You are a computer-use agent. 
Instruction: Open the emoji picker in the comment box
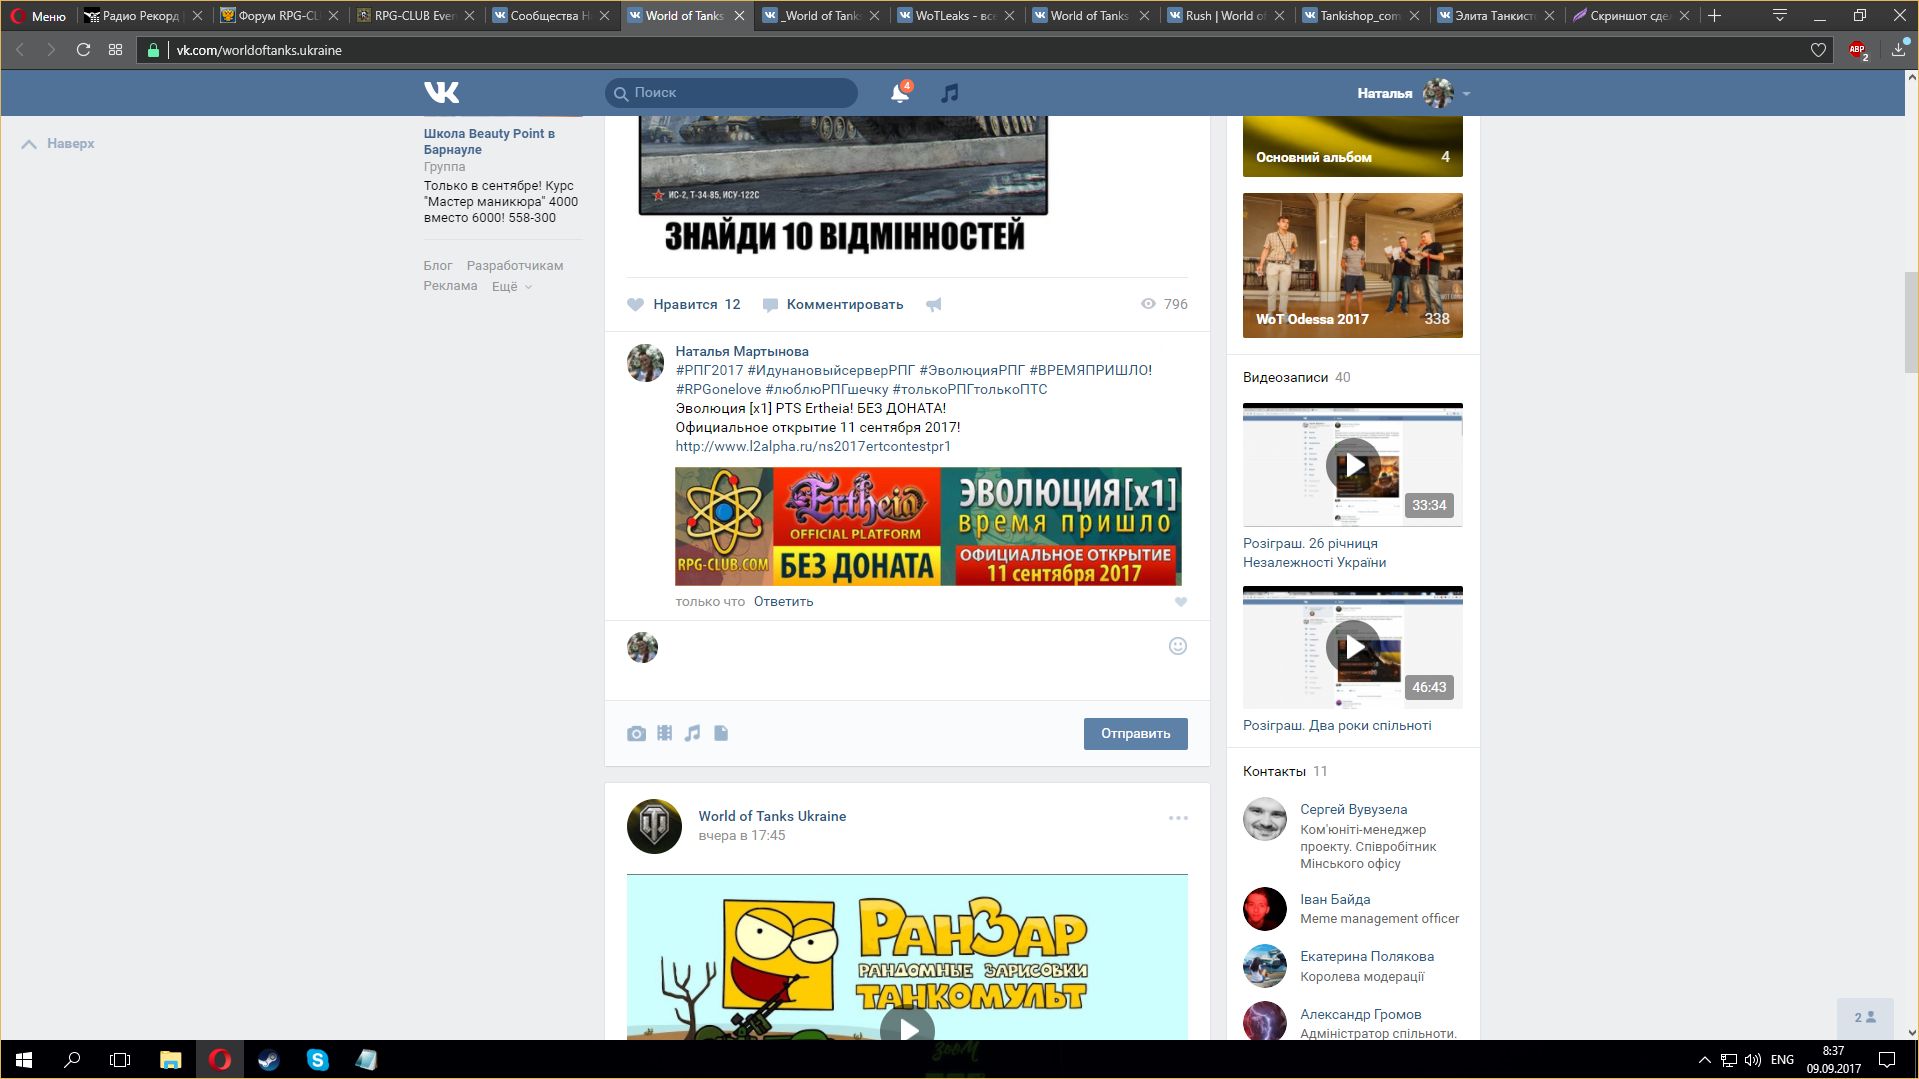click(x=1178, y=646)
